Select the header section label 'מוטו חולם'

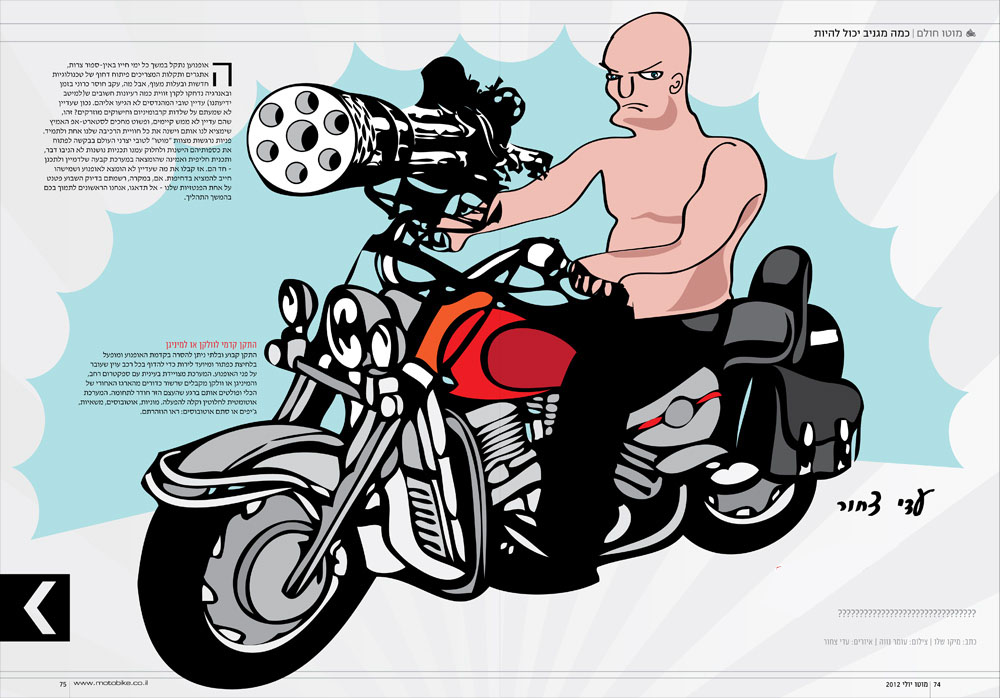(x=939, y=33)
